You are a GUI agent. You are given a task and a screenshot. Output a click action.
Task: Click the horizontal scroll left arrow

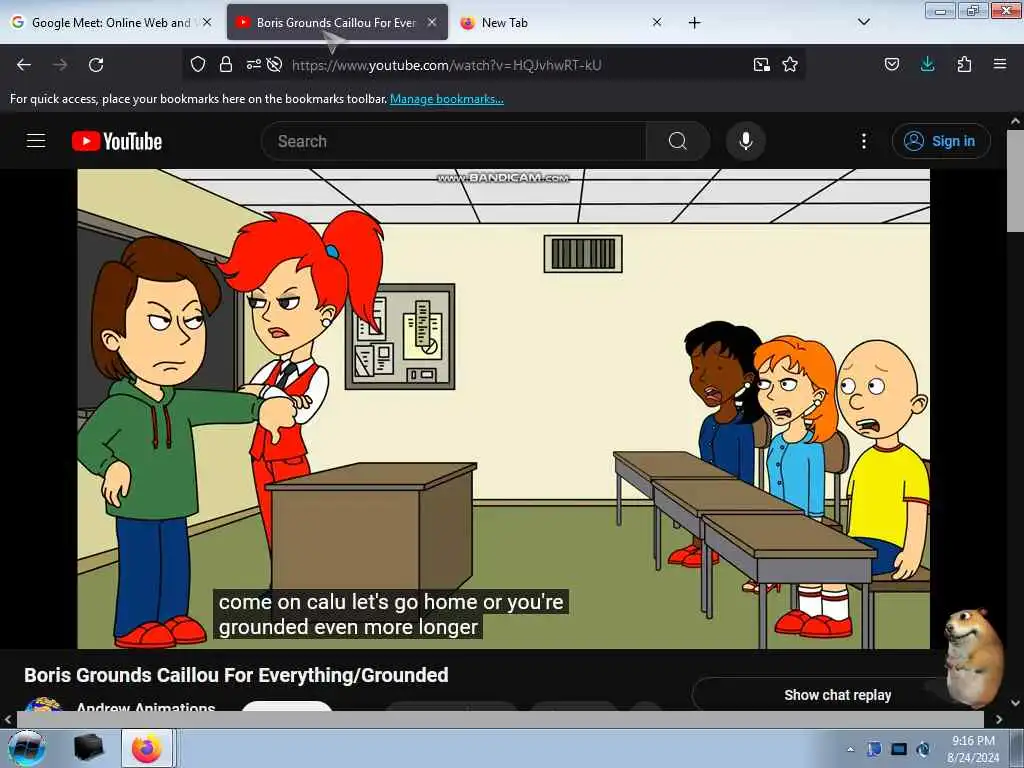8,719
